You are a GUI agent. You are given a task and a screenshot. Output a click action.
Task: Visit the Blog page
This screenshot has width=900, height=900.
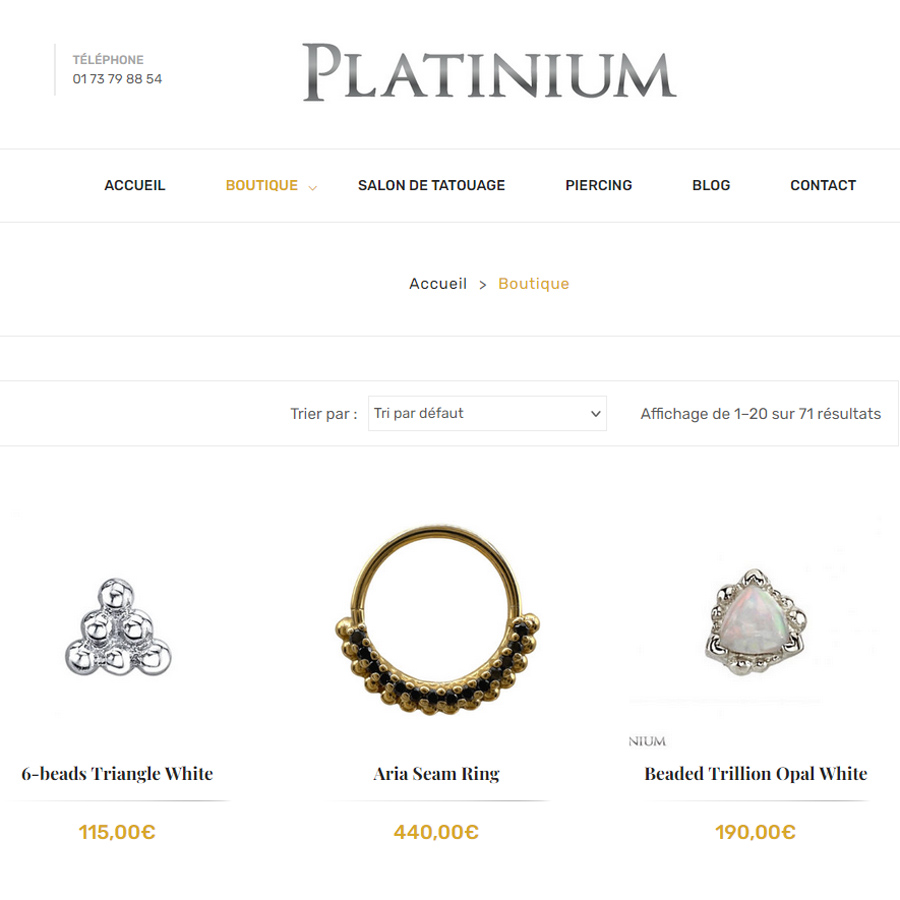click(x=711, y=185)
